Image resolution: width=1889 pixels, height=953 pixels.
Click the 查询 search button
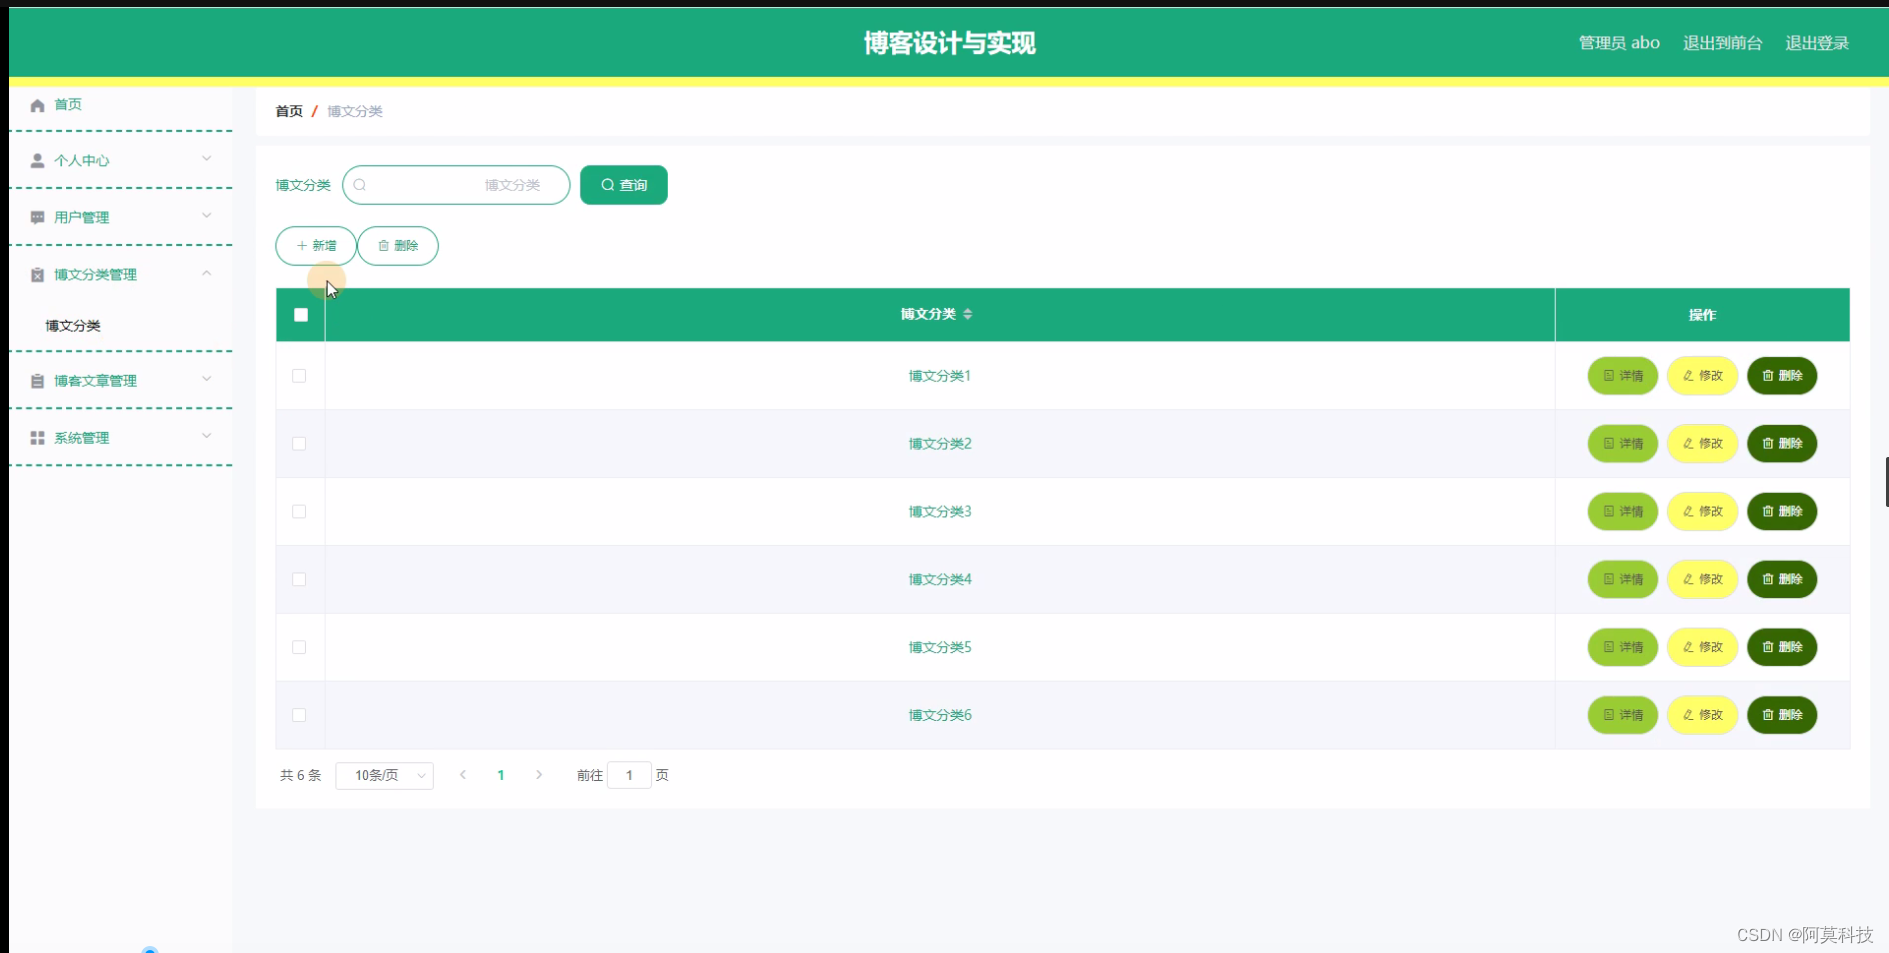tap(623, 184)
